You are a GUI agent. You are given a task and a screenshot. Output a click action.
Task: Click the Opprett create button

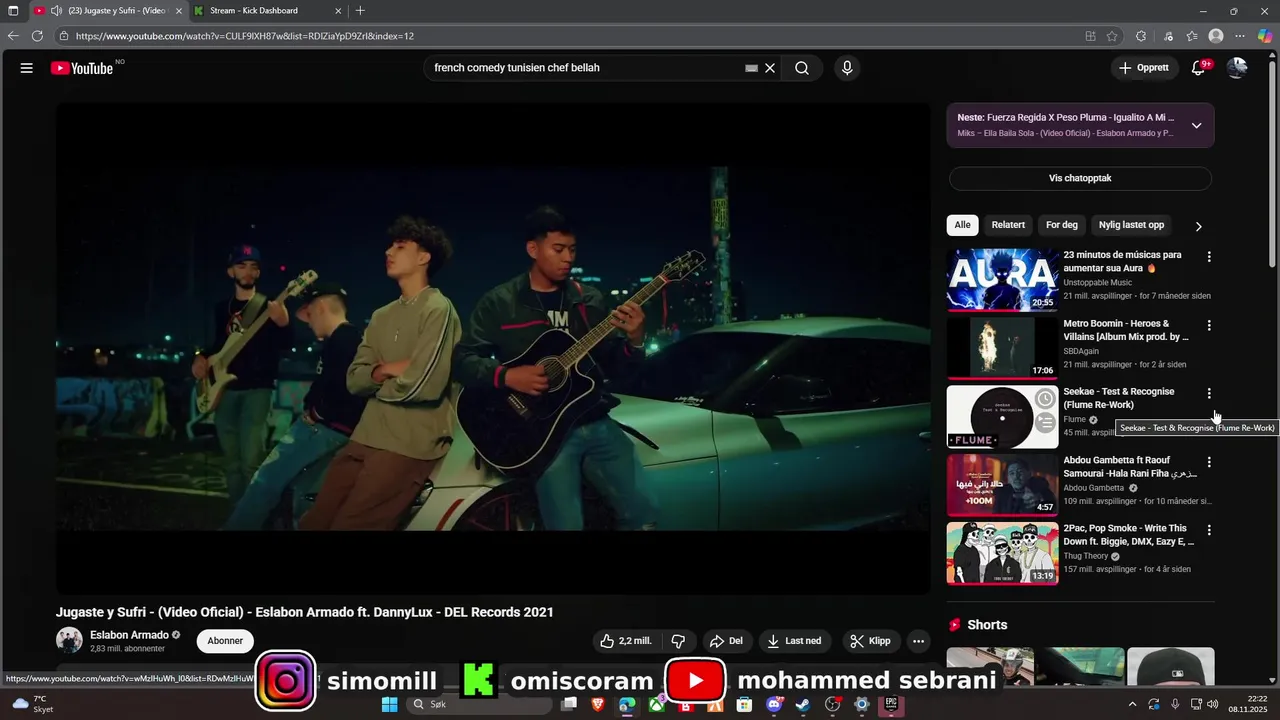coord(1144,68)
